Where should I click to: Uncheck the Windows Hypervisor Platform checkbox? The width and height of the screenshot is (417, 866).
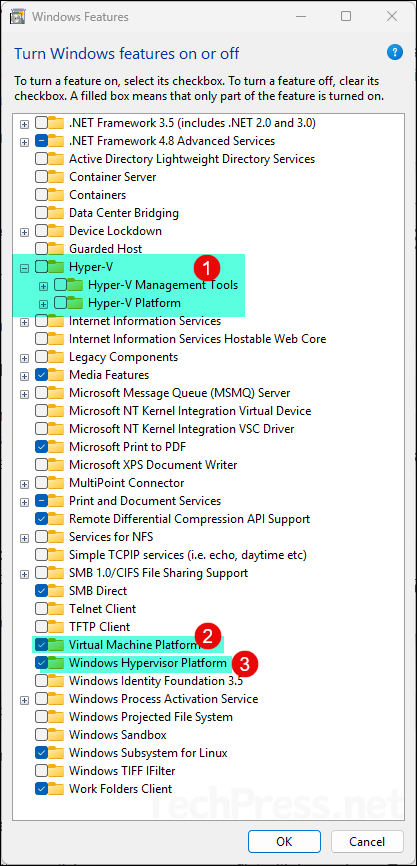[41, 663]
